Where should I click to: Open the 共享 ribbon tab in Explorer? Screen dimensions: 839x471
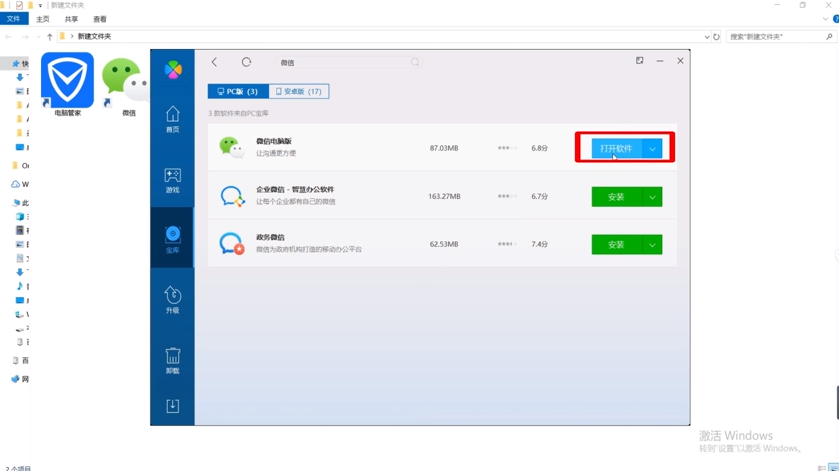tap(71, 19)
